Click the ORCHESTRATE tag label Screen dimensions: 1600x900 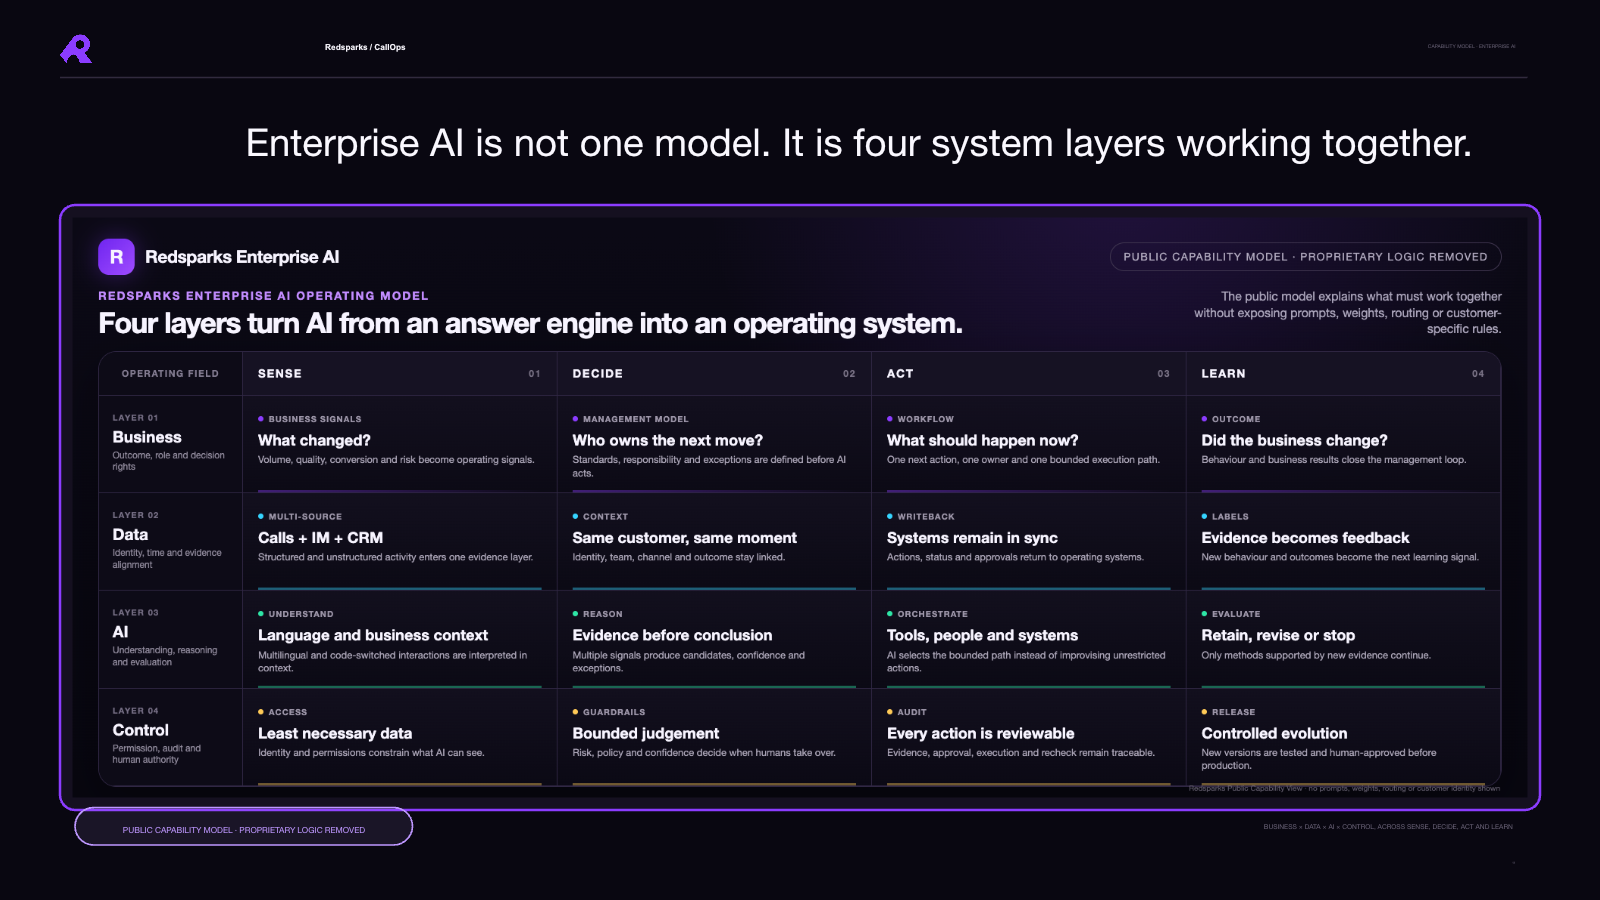tap(932, 614)
